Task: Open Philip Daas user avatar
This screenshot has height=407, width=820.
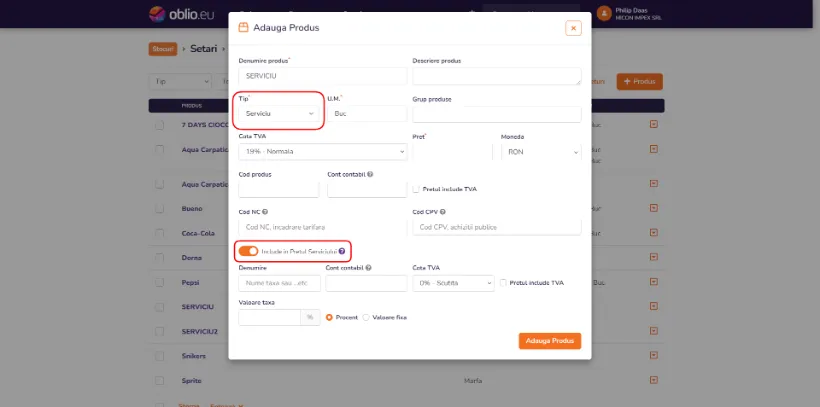Action: pyautogui.click(x=604, y=14)
